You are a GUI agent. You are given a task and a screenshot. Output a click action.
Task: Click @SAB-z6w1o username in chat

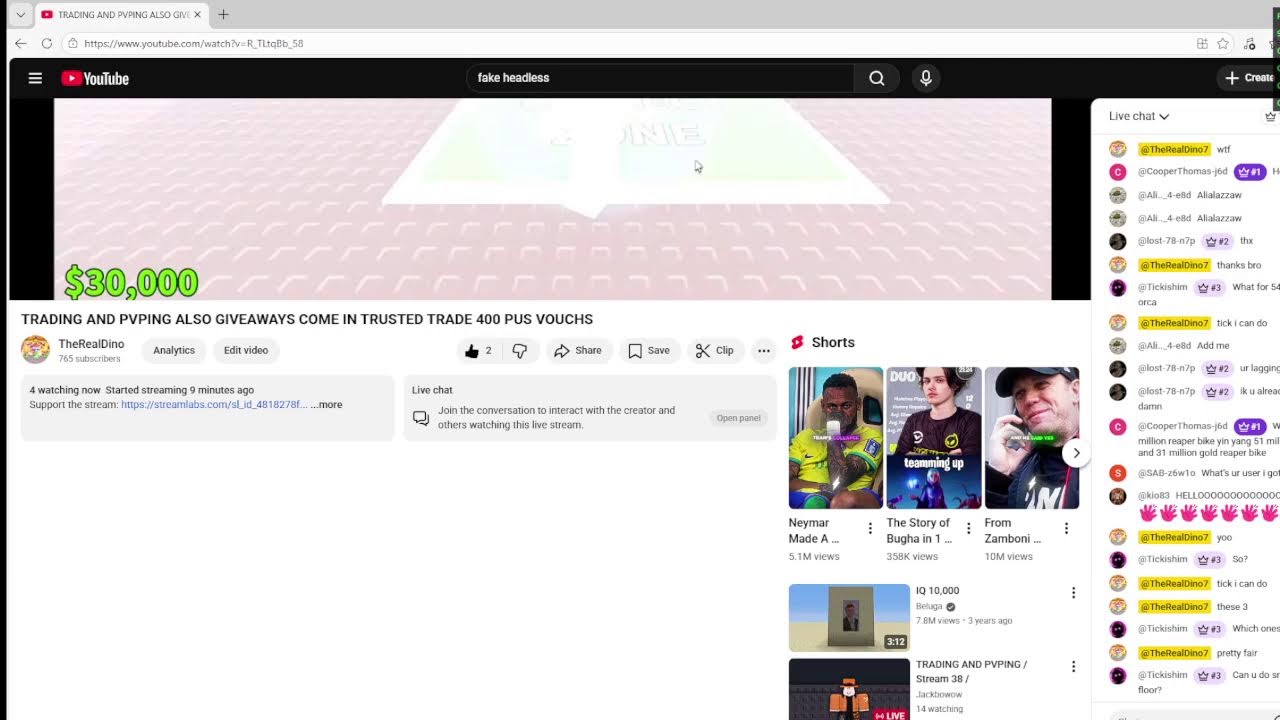coord(1166,473)
